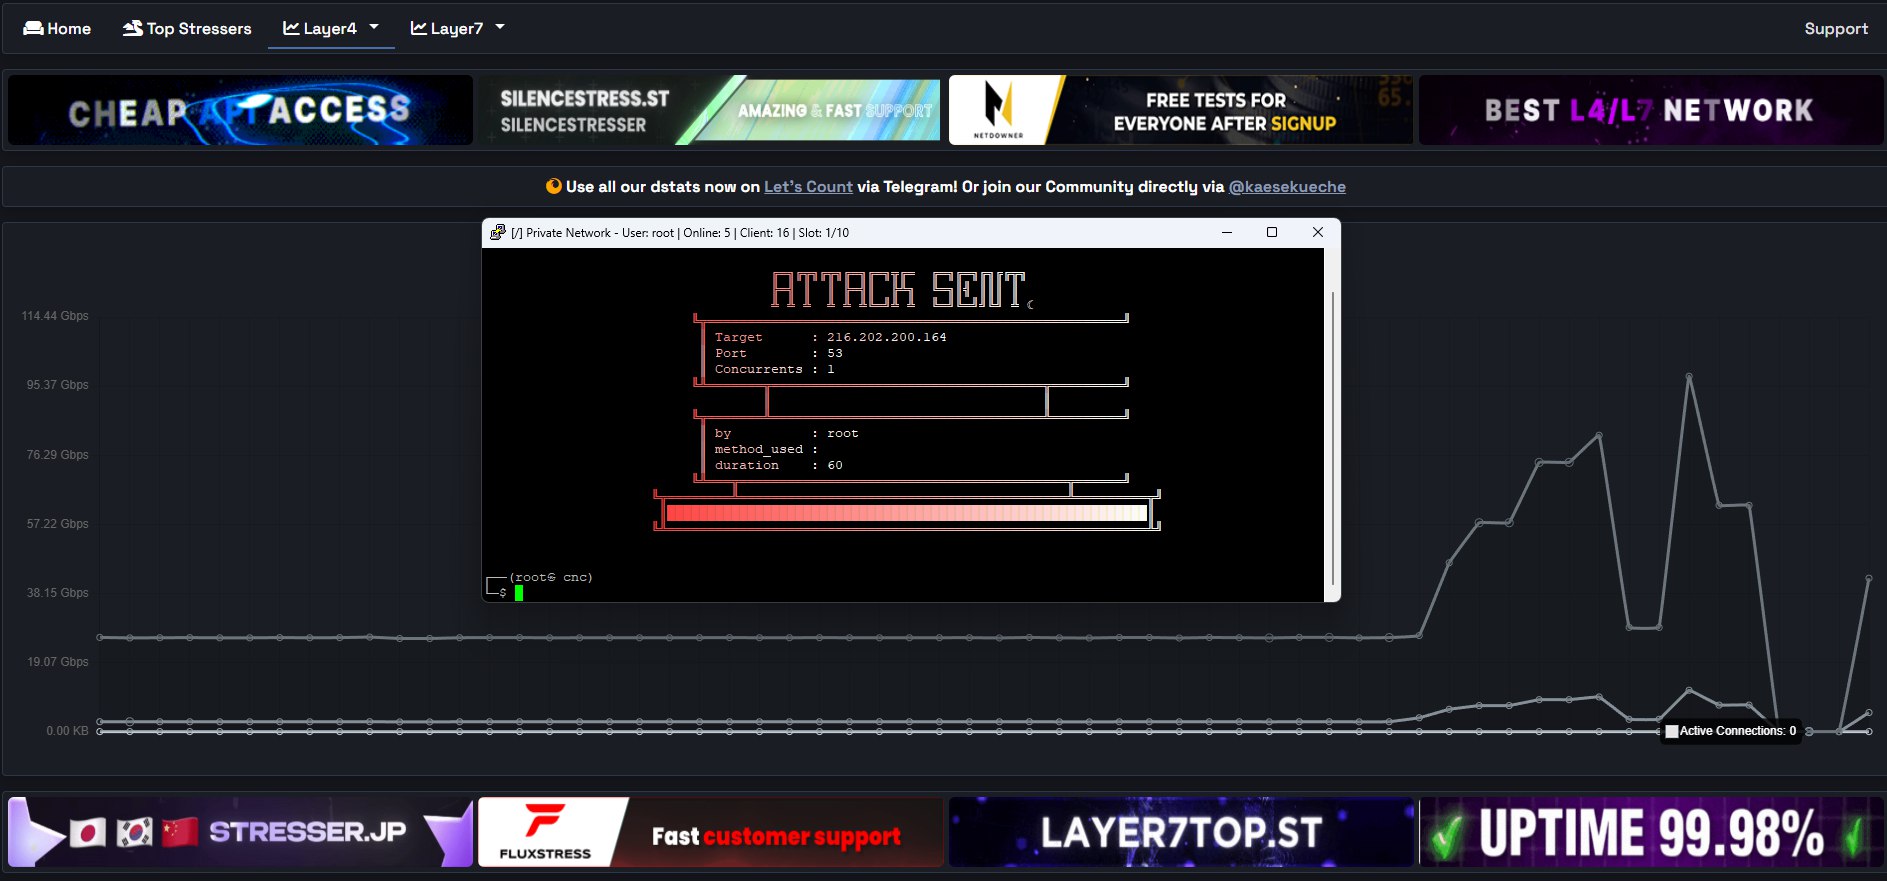Expand the Layer7 dropdown caret
Screen dimensions: 1887x881
click(x=500, y=27)
